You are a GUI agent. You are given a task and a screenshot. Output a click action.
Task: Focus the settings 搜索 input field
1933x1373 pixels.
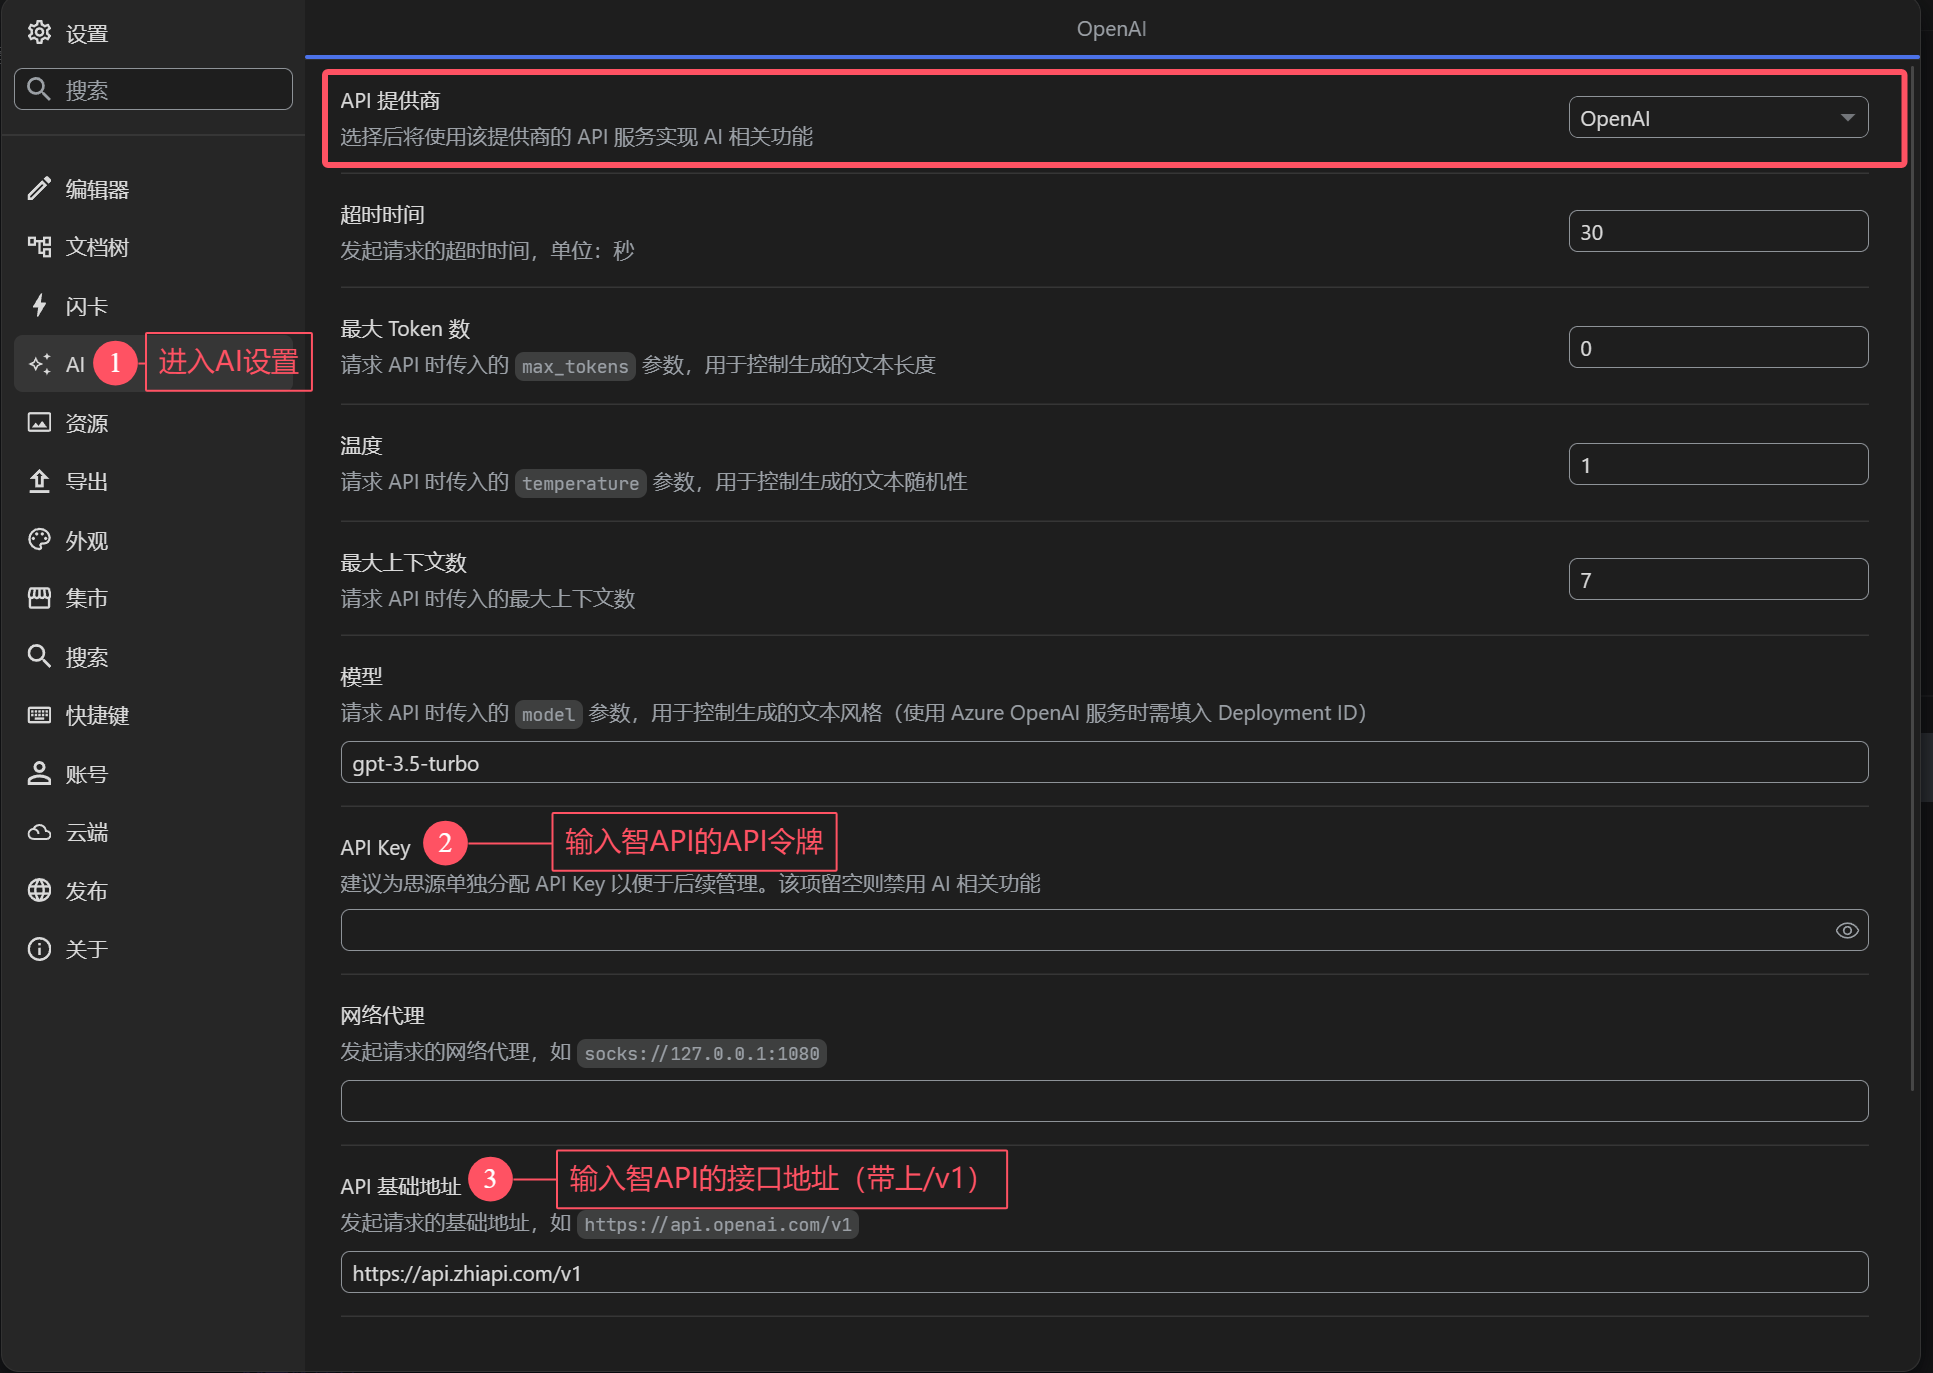[153, 89]
